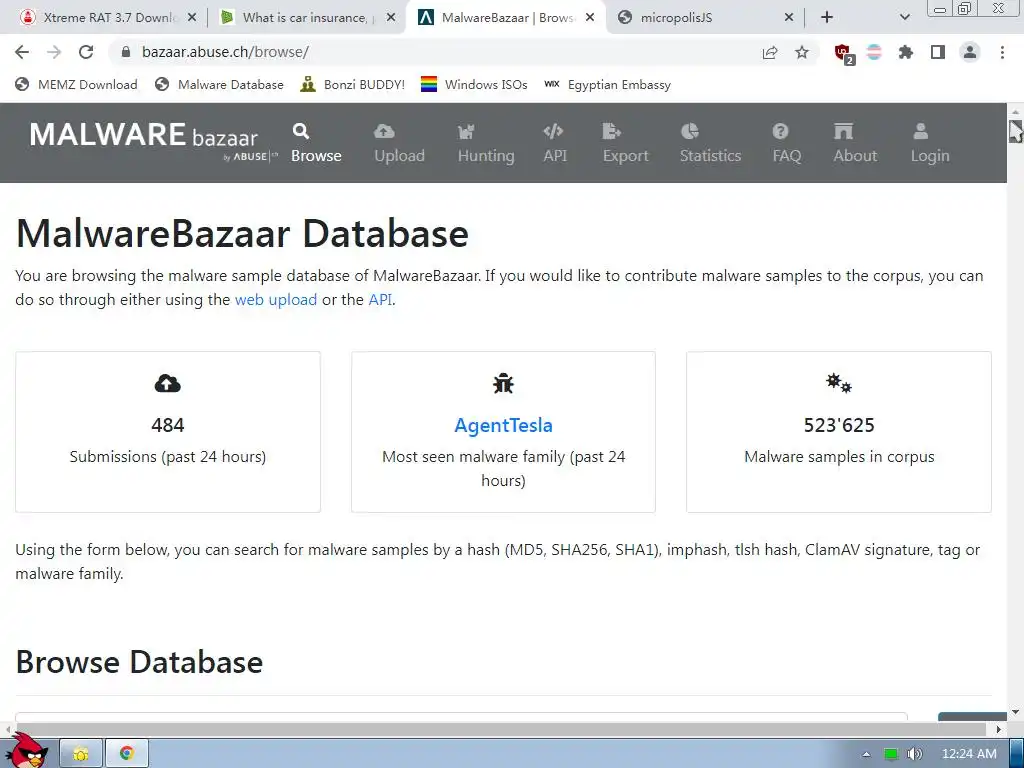Open Egyptian Embassy bookmark

[x=608, y=85]
